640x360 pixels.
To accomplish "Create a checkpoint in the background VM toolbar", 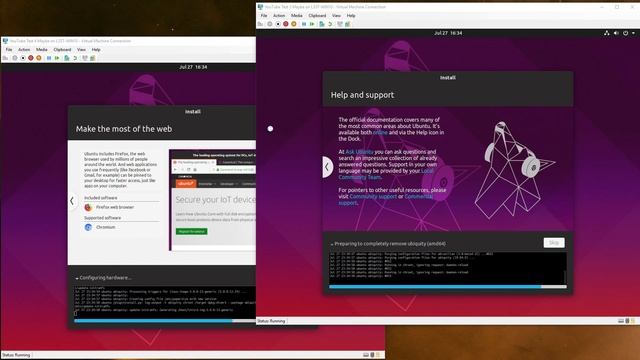I will 67,58.
